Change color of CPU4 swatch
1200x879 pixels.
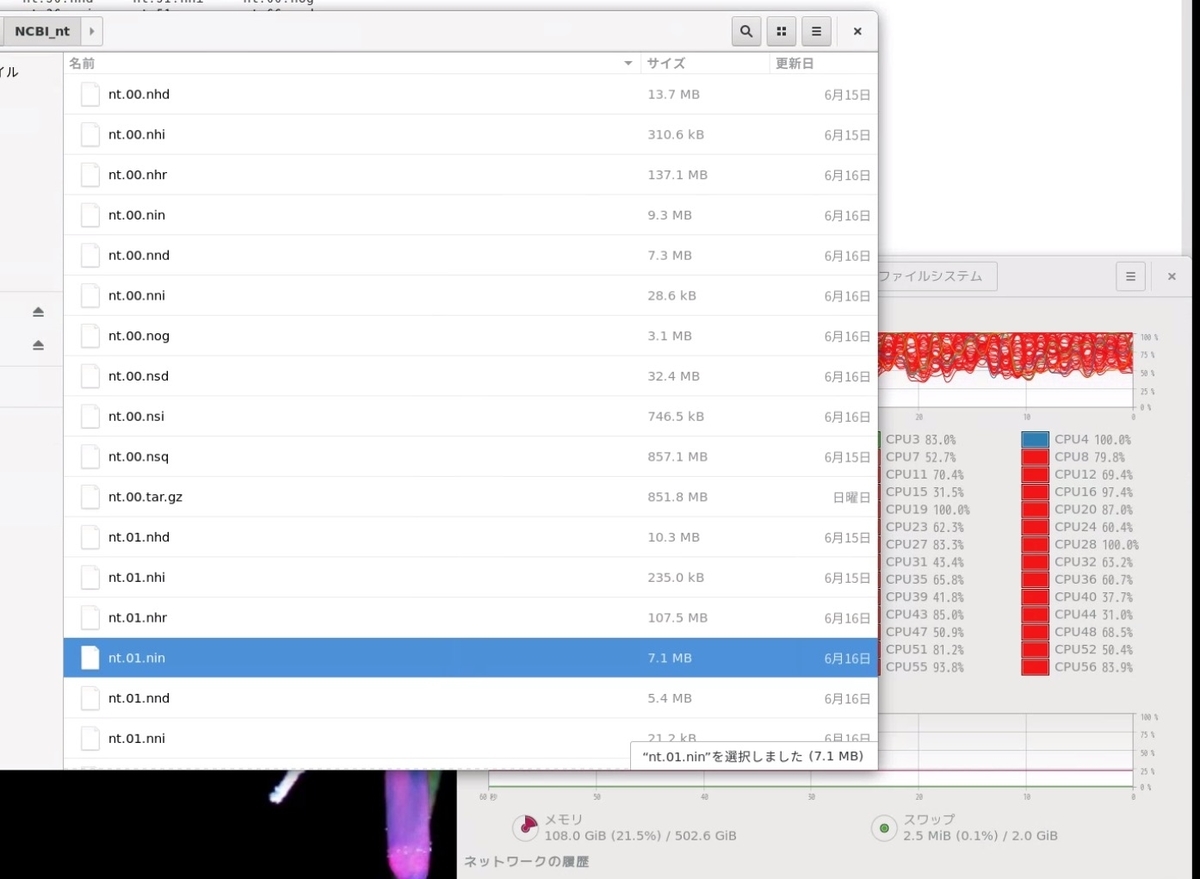[x=1035, y=439]
